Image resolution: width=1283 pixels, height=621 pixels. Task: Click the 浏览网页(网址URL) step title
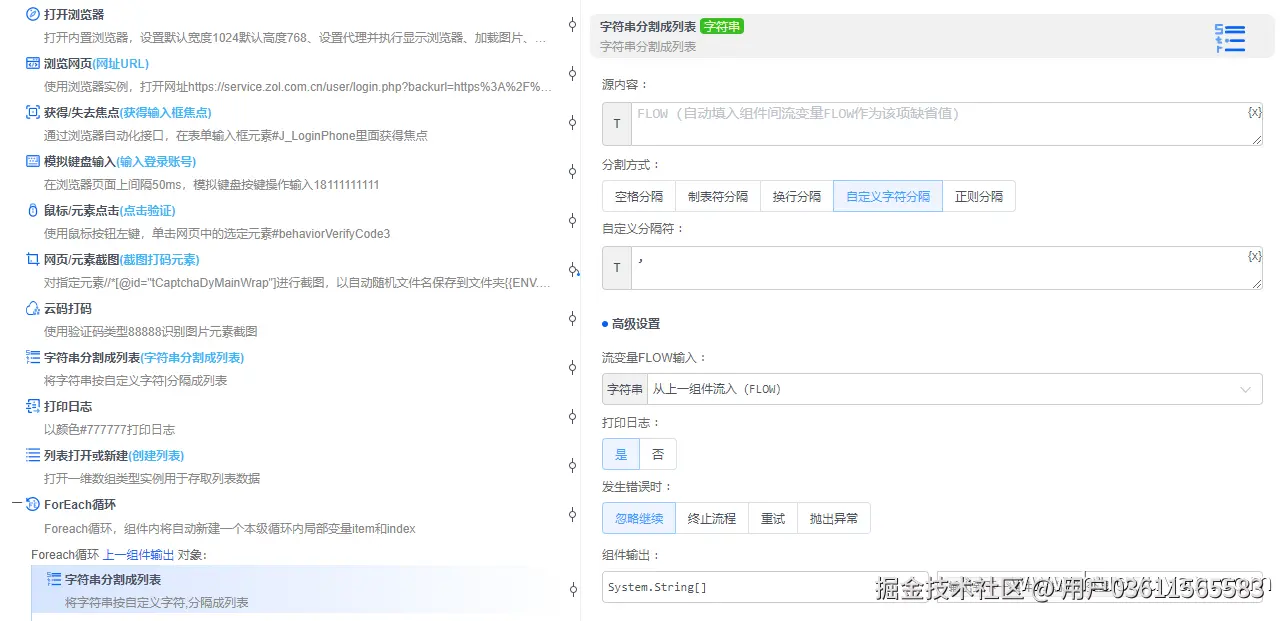[x=96, y=63]
